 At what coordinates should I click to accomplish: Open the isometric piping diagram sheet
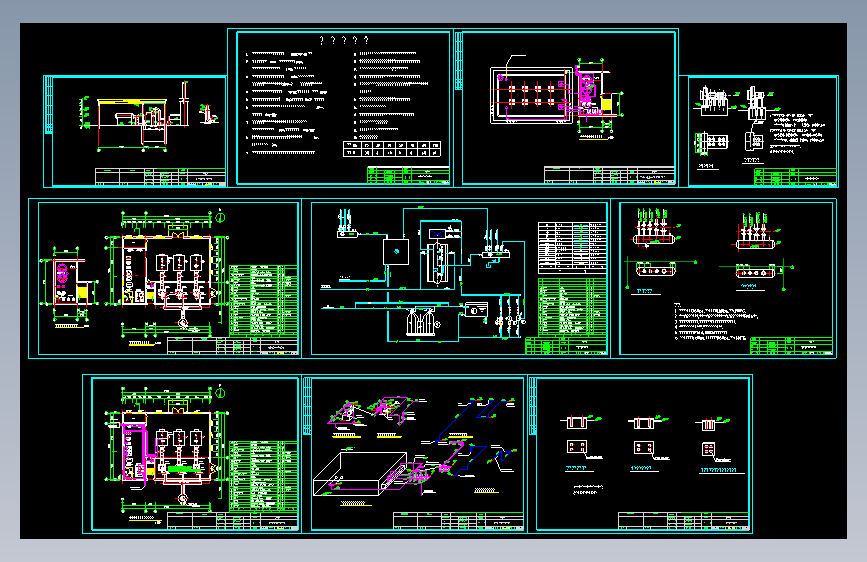pyautogui.click(x=417, y=454)
